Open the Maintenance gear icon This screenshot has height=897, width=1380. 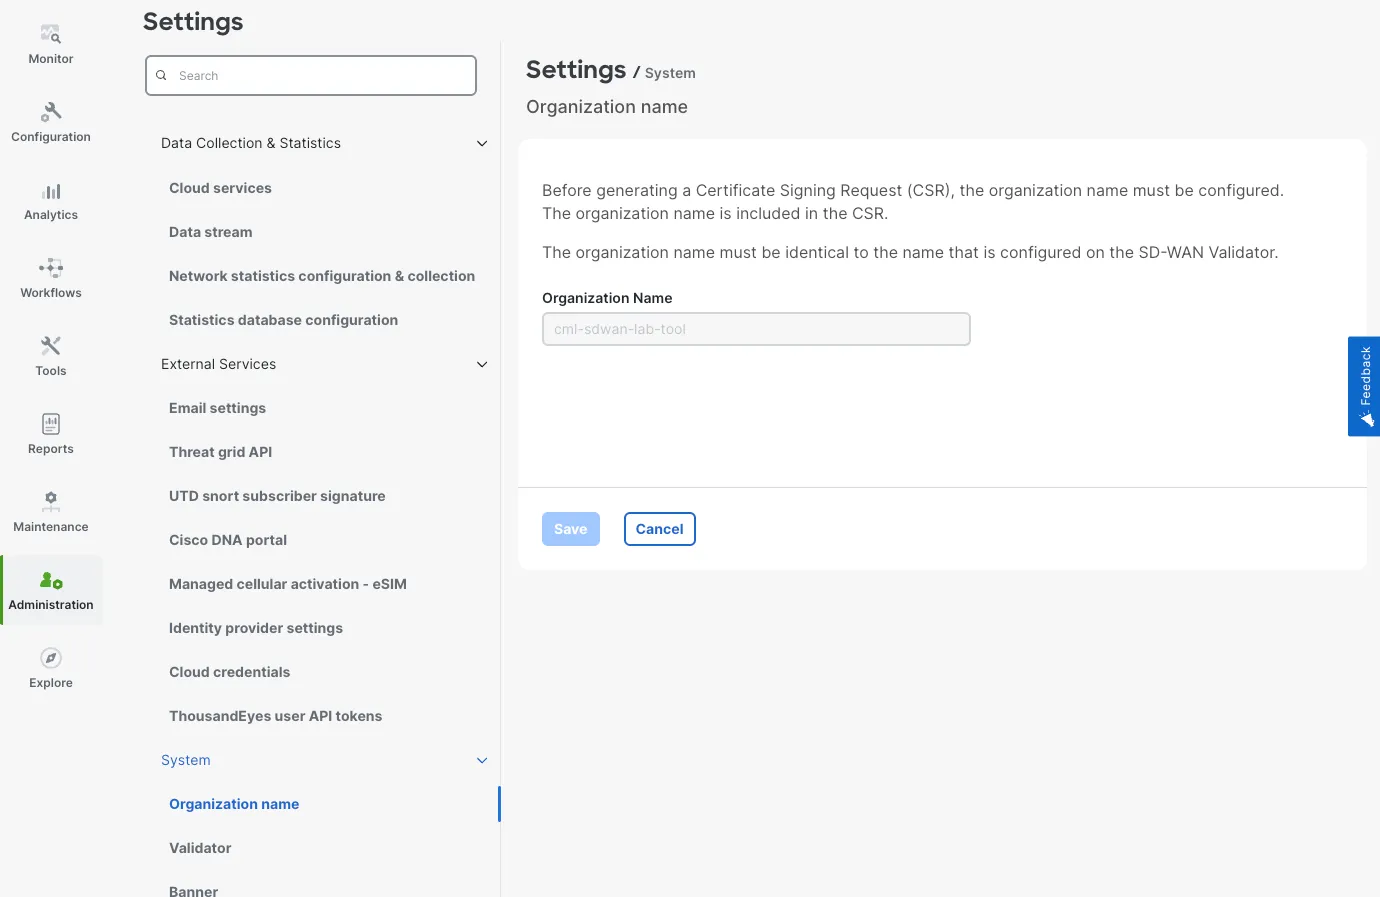51,501
